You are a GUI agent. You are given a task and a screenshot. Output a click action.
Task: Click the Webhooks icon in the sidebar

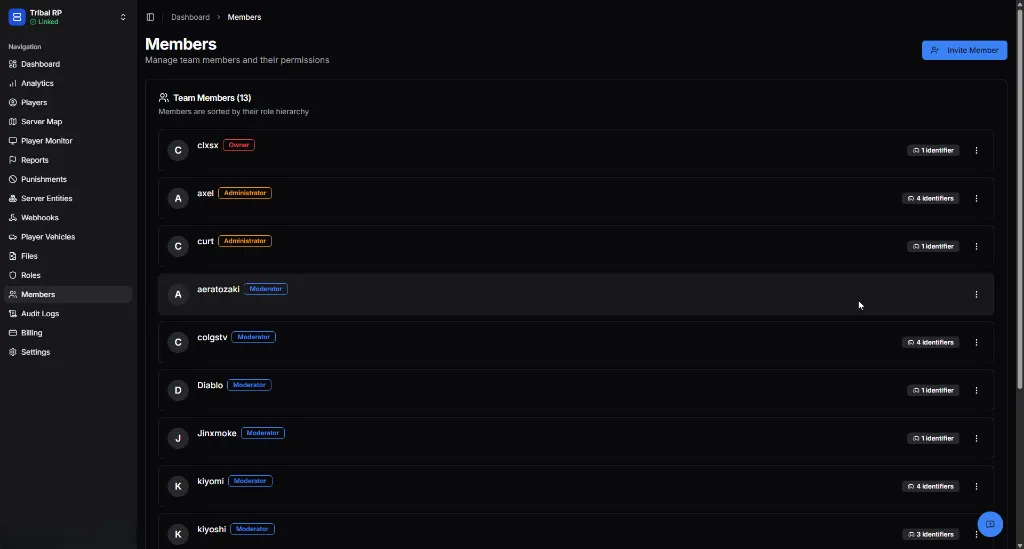pyautogui.click(x=12, y=217)
